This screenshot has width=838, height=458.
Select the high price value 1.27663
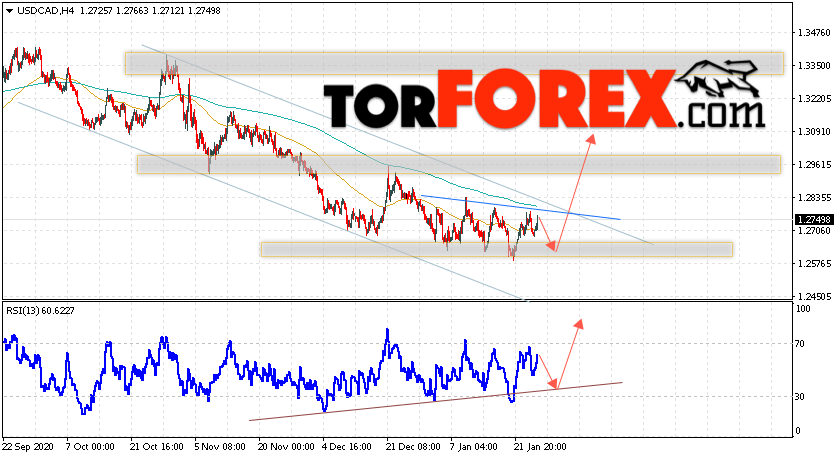tap(132, 11)
